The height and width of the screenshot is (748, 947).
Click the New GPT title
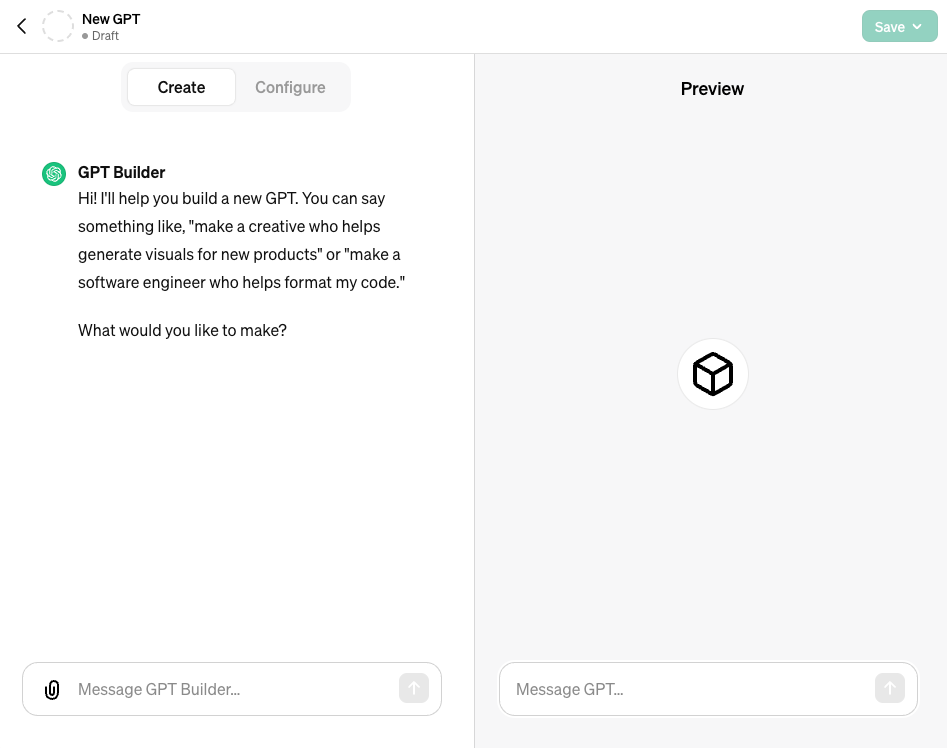(x=111, y=19)
